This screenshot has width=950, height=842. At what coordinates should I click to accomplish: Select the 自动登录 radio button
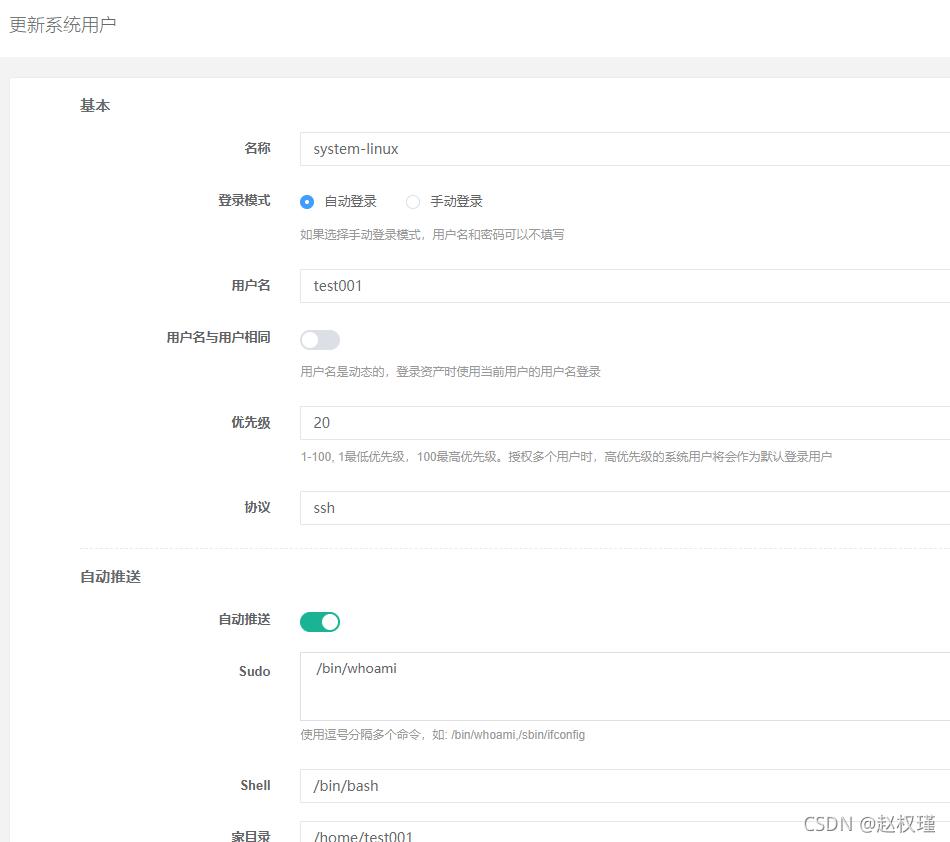(307, 202)
